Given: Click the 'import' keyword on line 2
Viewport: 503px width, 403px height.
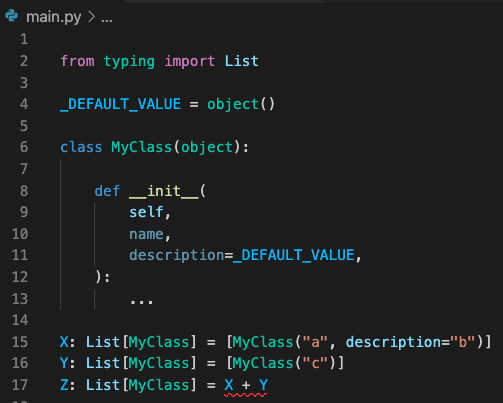Looking at the screenshot, I should [190, 62].
